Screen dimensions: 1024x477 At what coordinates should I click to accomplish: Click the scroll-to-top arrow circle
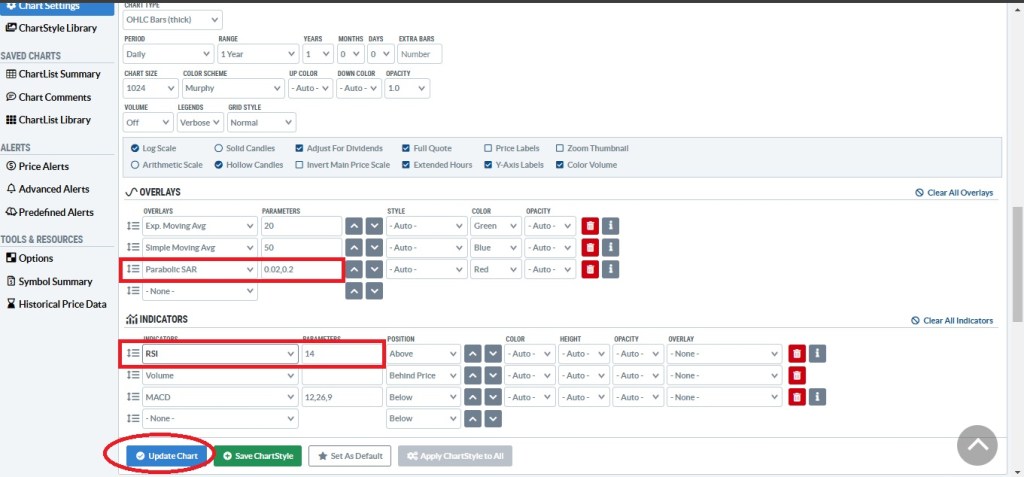977,445
